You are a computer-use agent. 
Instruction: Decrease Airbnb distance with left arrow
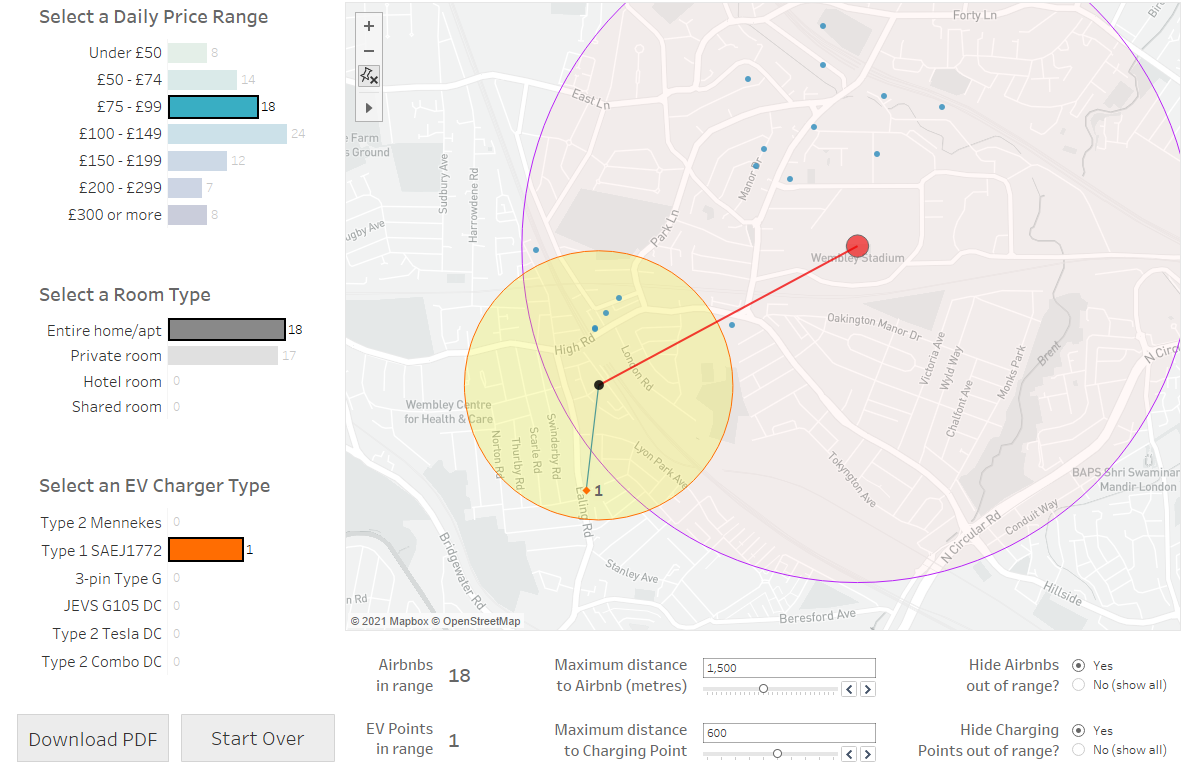[849, 689]
